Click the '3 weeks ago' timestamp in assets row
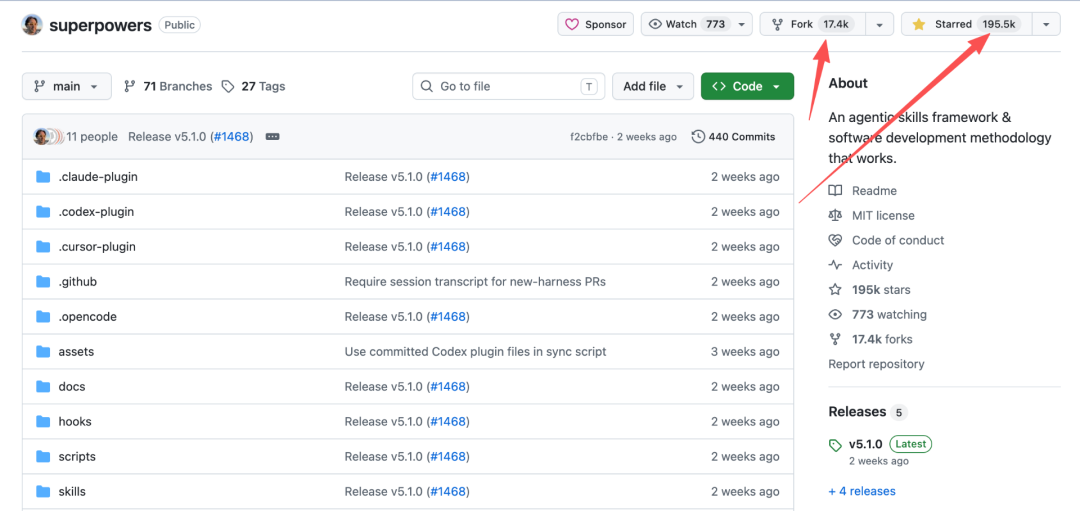 point(745,351)
